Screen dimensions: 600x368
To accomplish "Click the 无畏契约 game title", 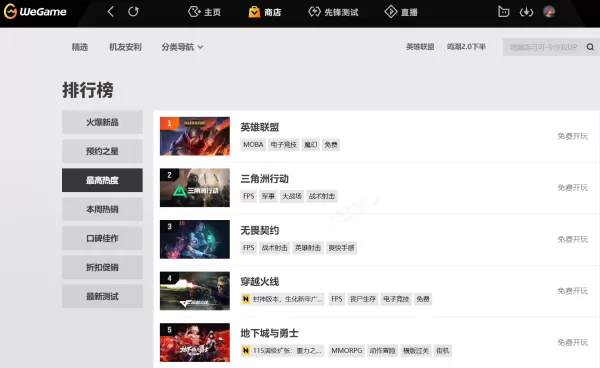I will point(259,230).
